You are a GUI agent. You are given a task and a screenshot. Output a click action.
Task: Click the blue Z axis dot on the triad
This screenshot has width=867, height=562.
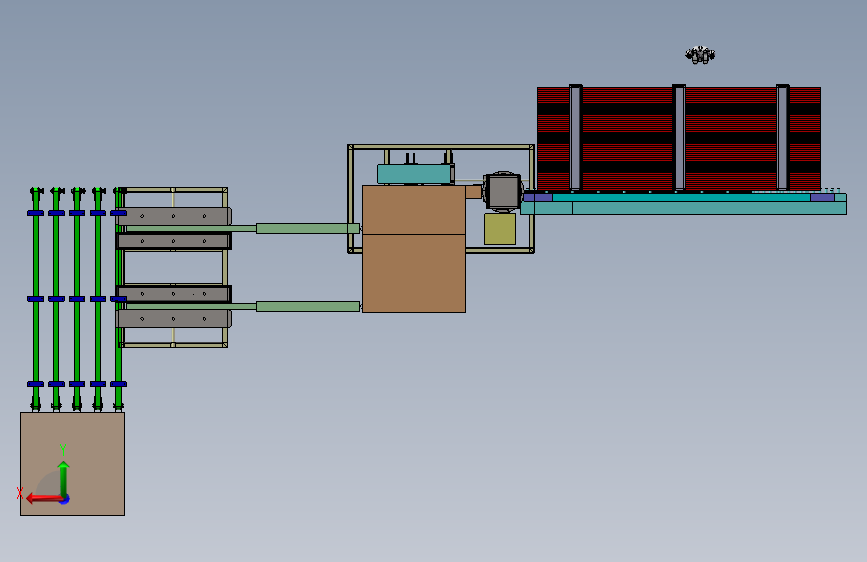point(65,499)
